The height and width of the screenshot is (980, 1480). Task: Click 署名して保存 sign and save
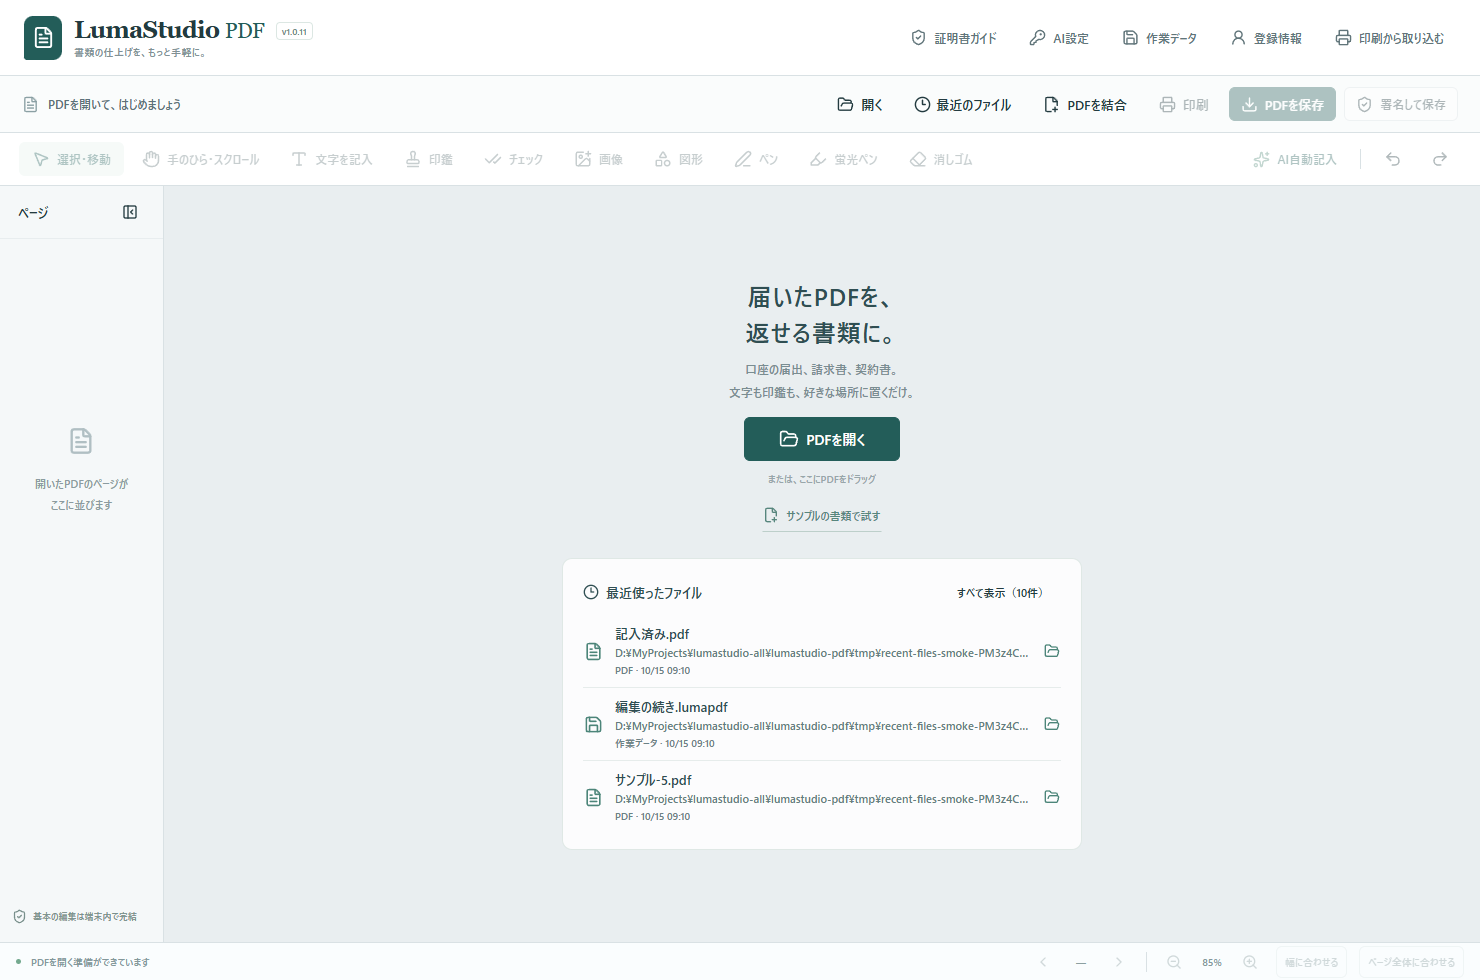click(1401, 104)
